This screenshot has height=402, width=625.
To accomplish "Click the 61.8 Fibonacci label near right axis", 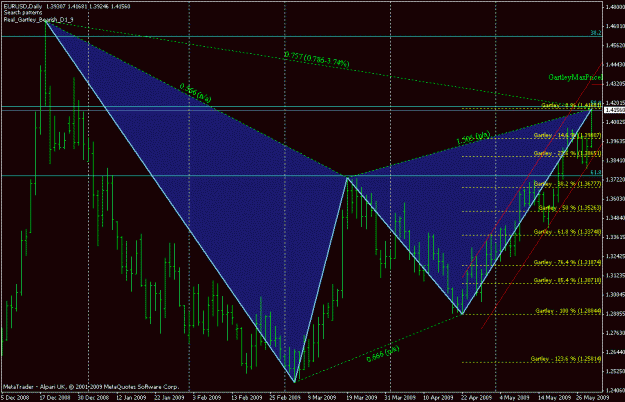I will click(x=596, y=172).
